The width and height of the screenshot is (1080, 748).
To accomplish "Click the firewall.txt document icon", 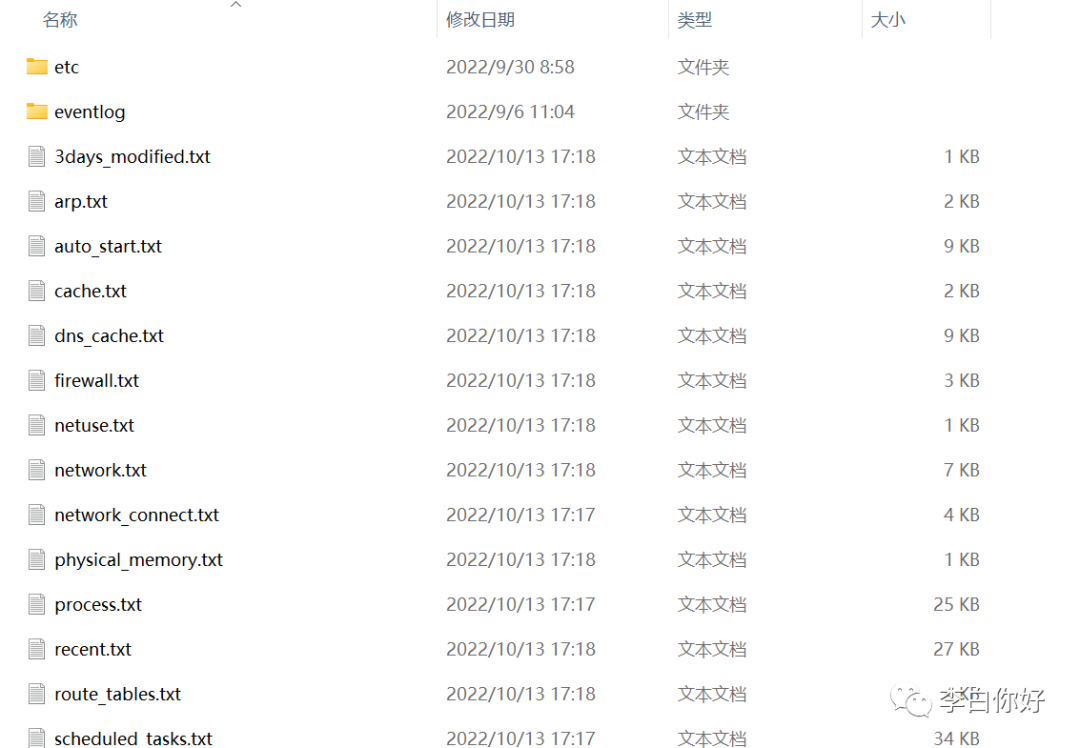I will [37, 380].
